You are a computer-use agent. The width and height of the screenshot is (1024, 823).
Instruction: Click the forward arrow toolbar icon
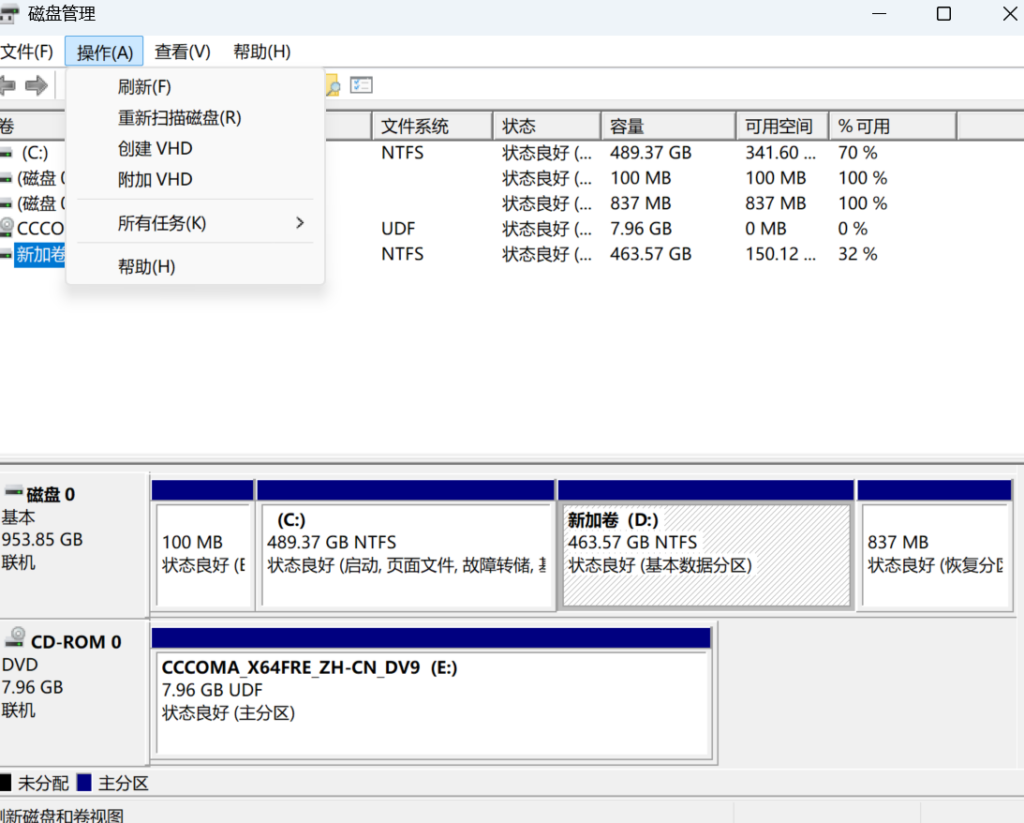point(36,86)
